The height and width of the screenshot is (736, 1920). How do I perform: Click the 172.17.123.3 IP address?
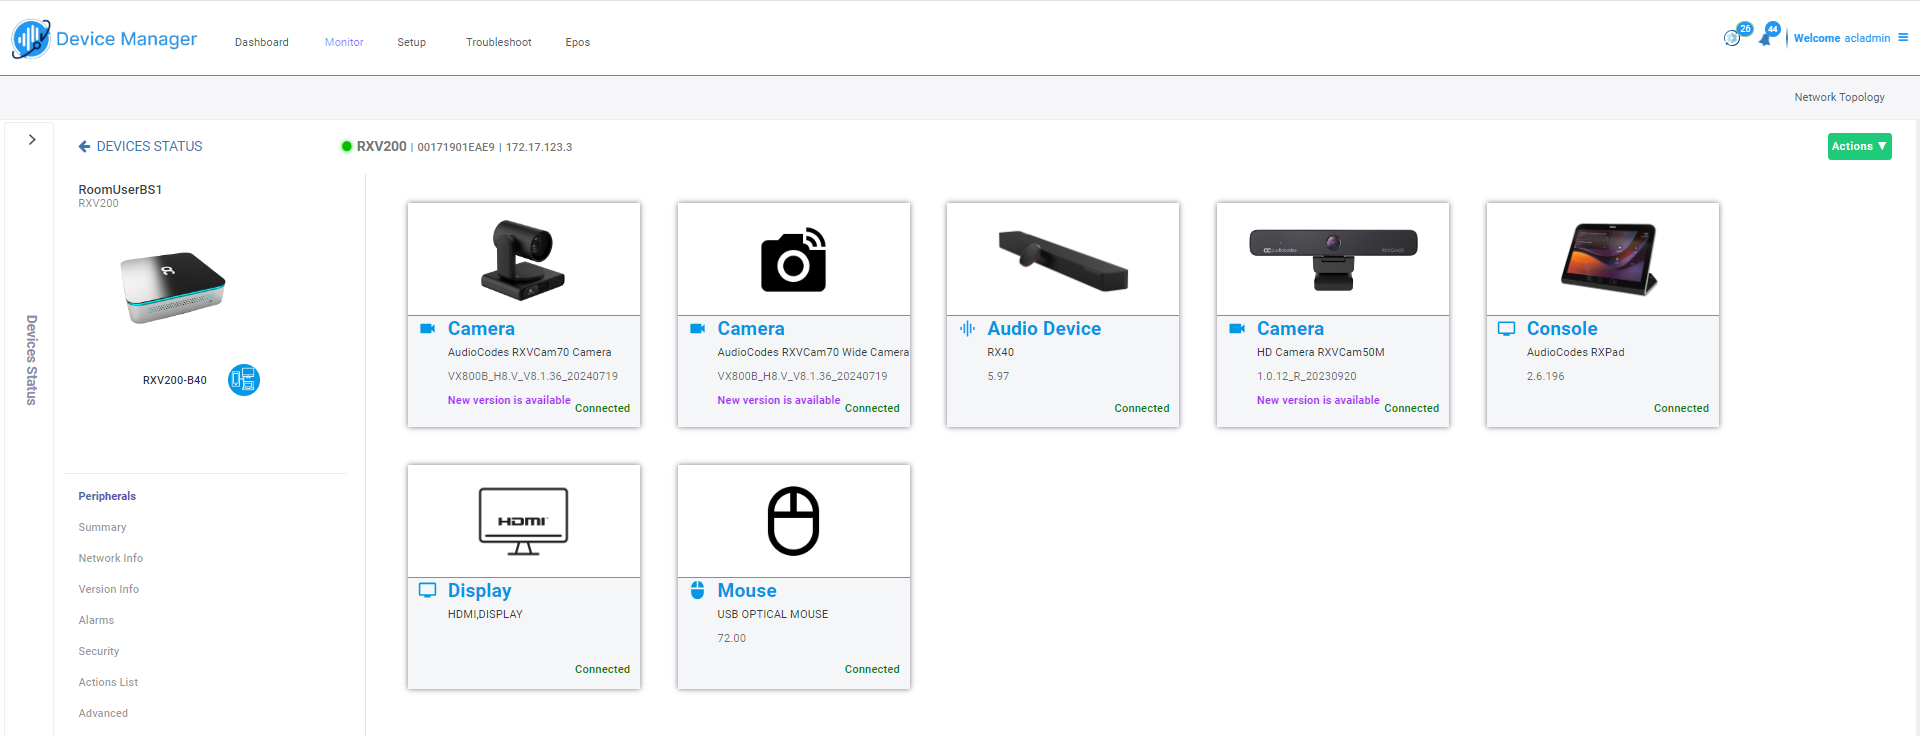click(539, 147)
